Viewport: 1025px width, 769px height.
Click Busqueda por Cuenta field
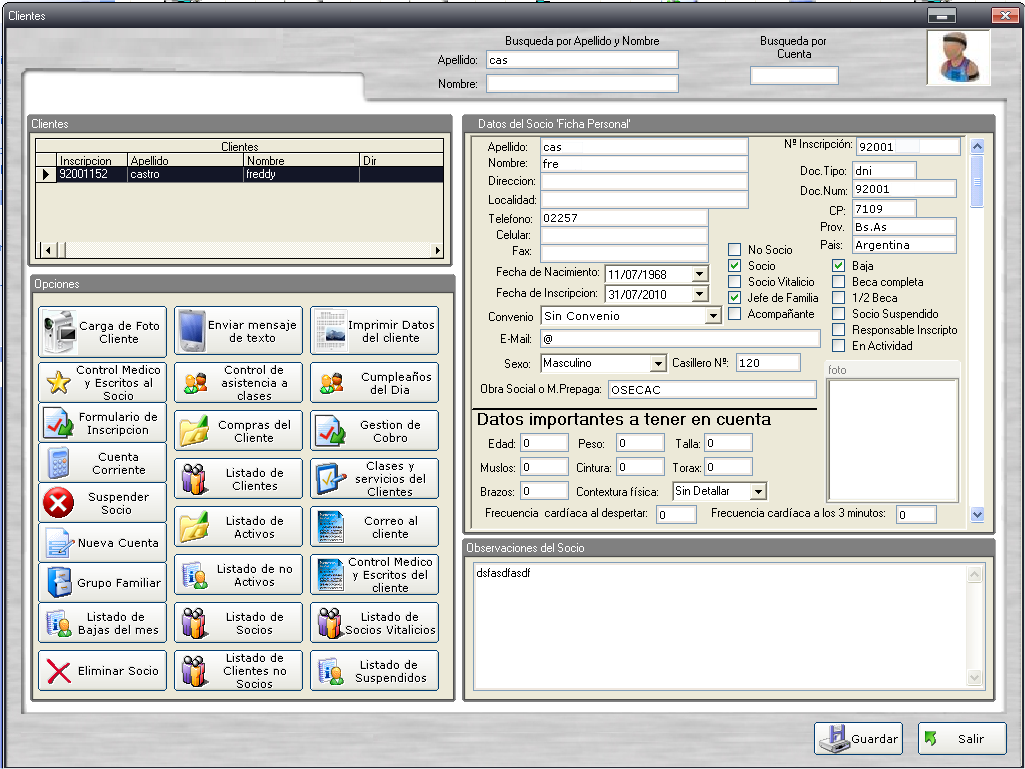coord(794,76)
